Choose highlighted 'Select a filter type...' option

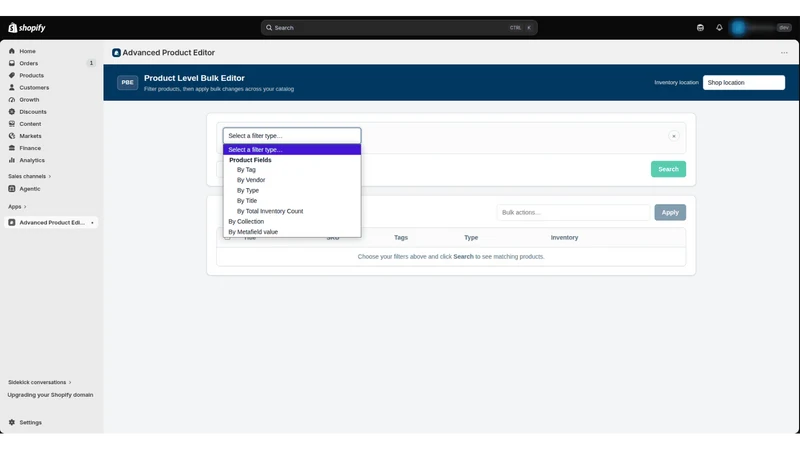point(292,149)
